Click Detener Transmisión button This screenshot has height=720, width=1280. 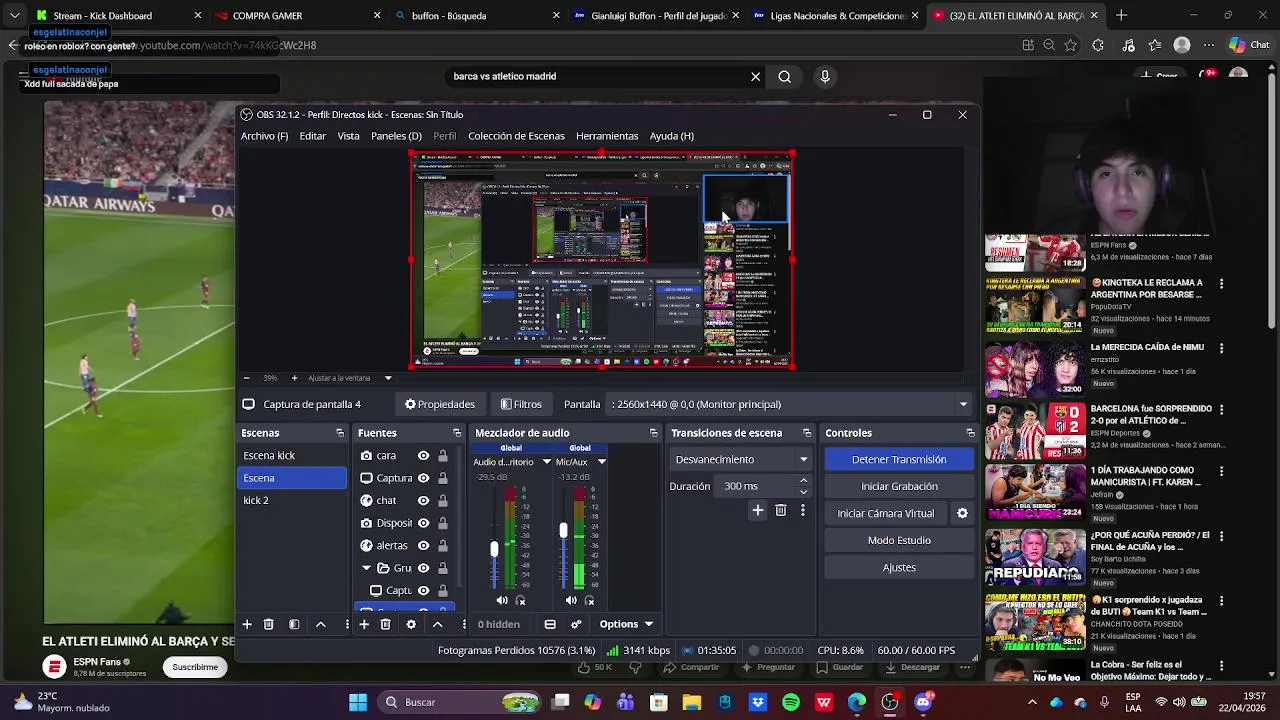899,459
